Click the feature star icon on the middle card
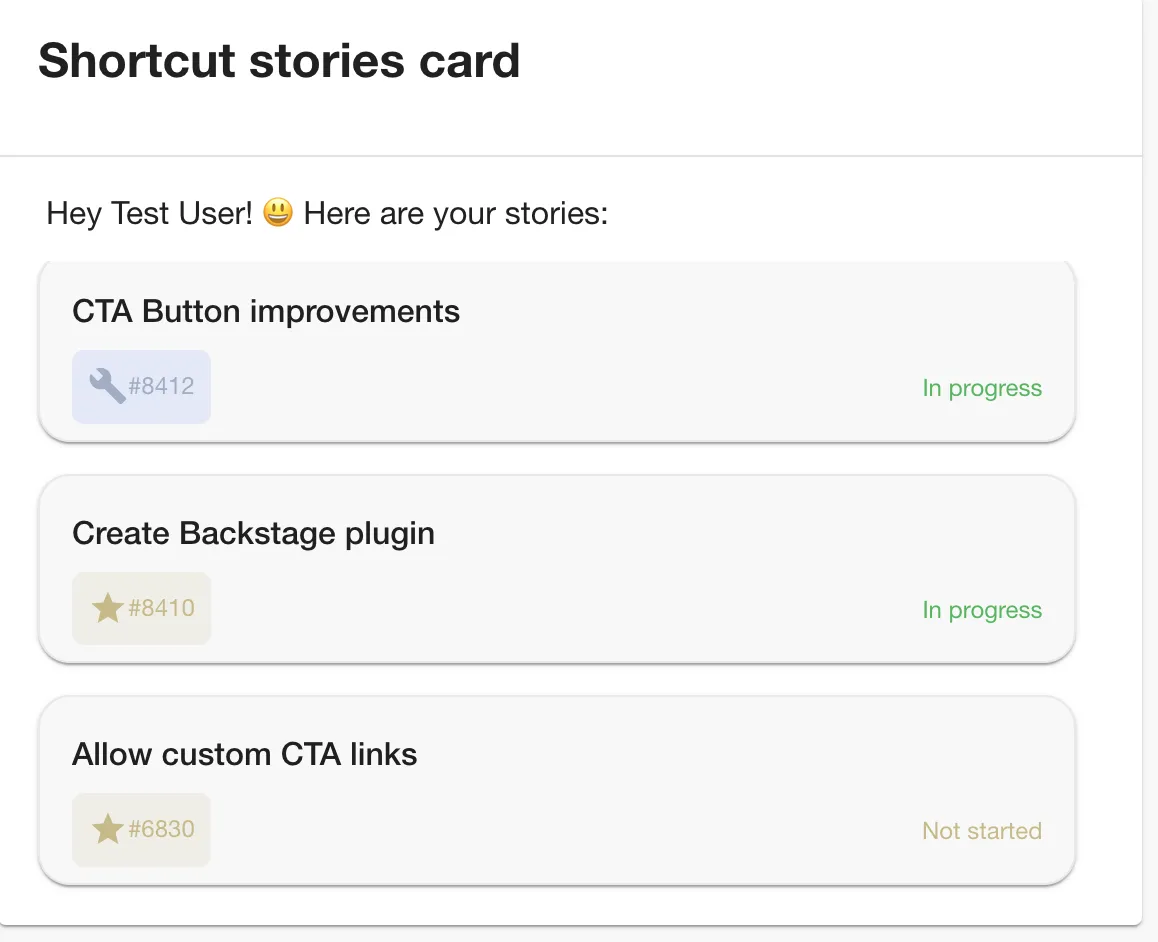This screenshot has width=1158, height=942. point(108,607)
